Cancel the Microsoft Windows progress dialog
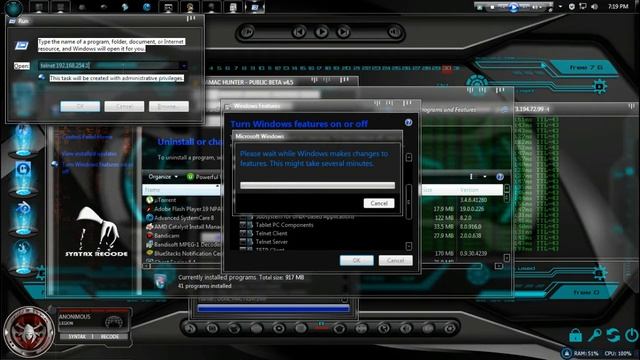This screenshot has height=360, width=640. [379, 203]
